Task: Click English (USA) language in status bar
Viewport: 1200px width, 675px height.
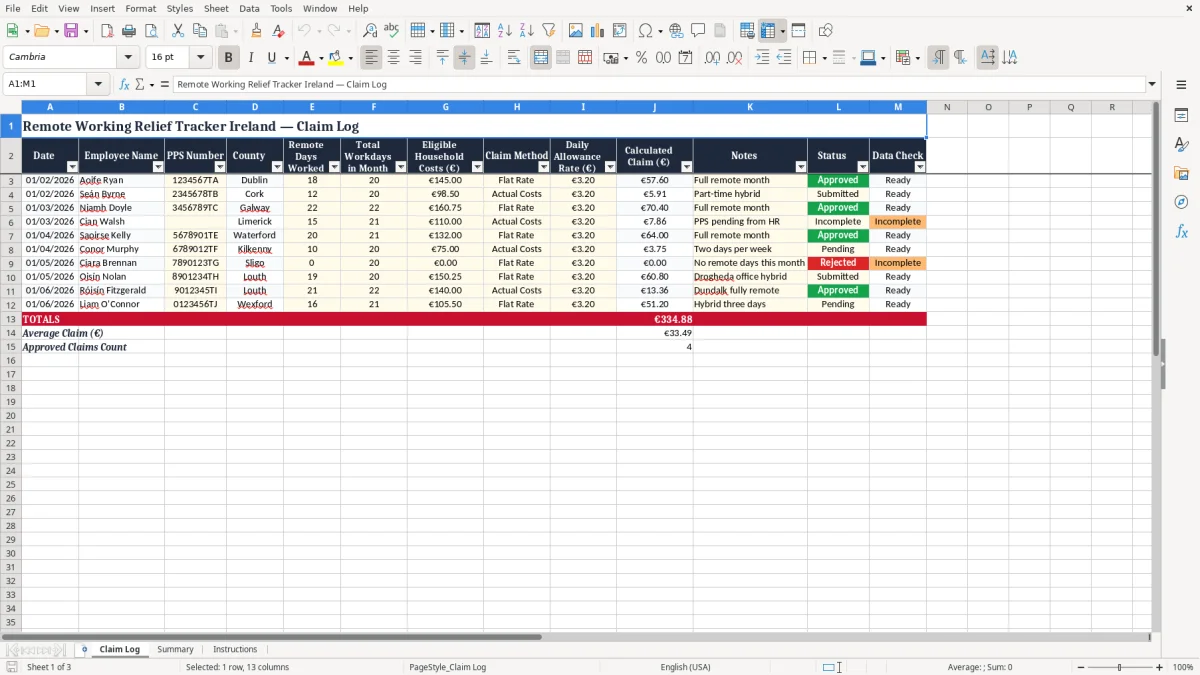Action: point(686,667)
